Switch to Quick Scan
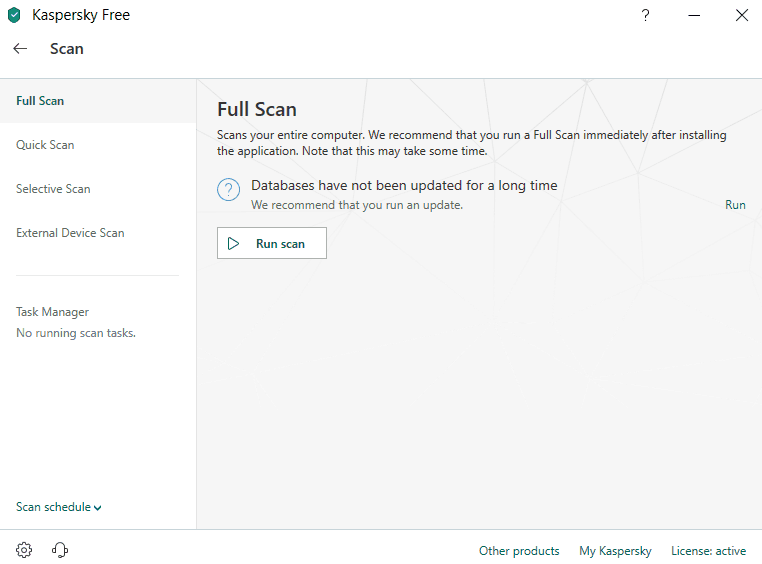Image resolution: width=762 pixels, height=564 pixels. coord(45,145)
